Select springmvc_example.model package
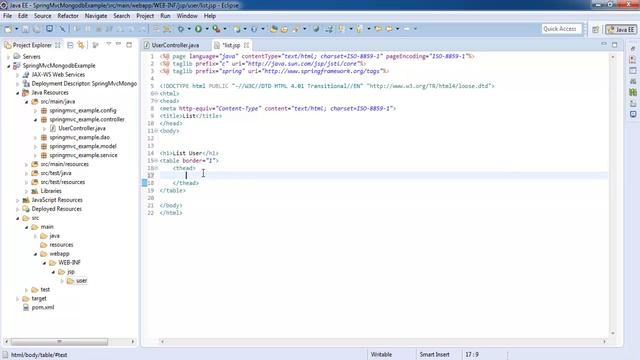The image size is (640, 360). point(83,147)
